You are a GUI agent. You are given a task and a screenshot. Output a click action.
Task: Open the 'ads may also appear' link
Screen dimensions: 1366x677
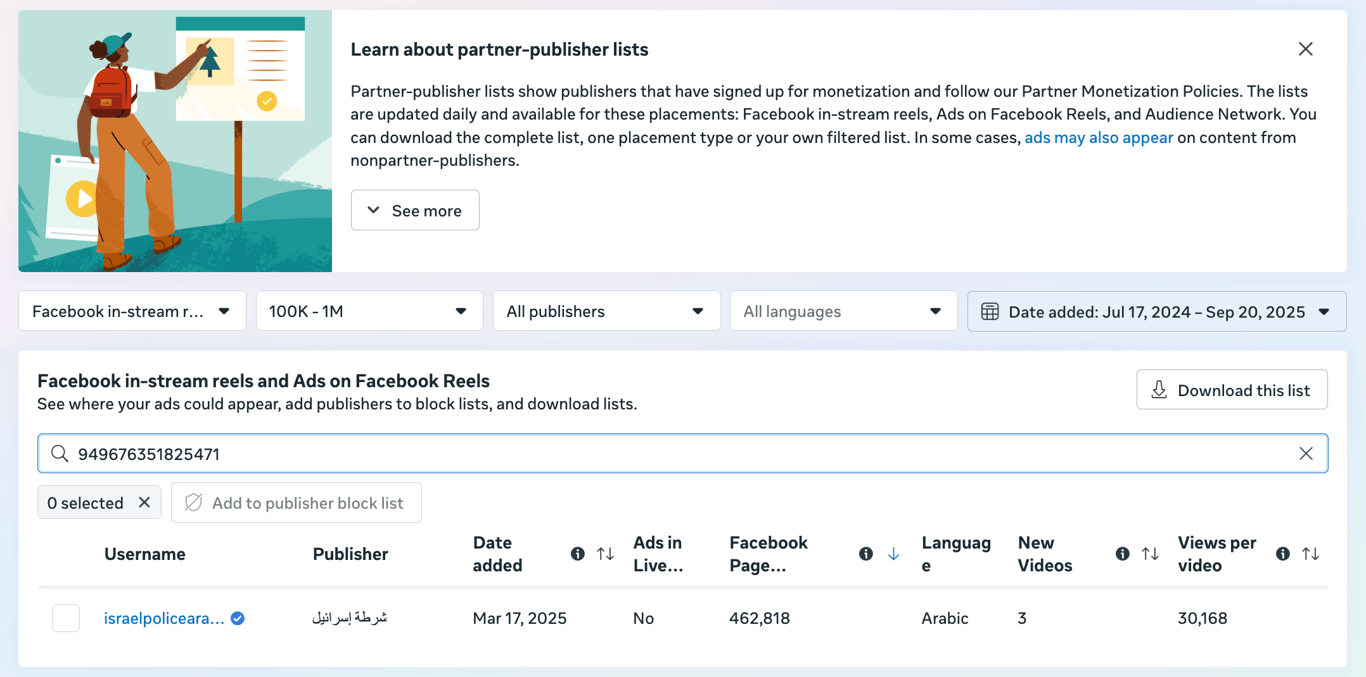pyautogui.click(x=1098, y=138)
